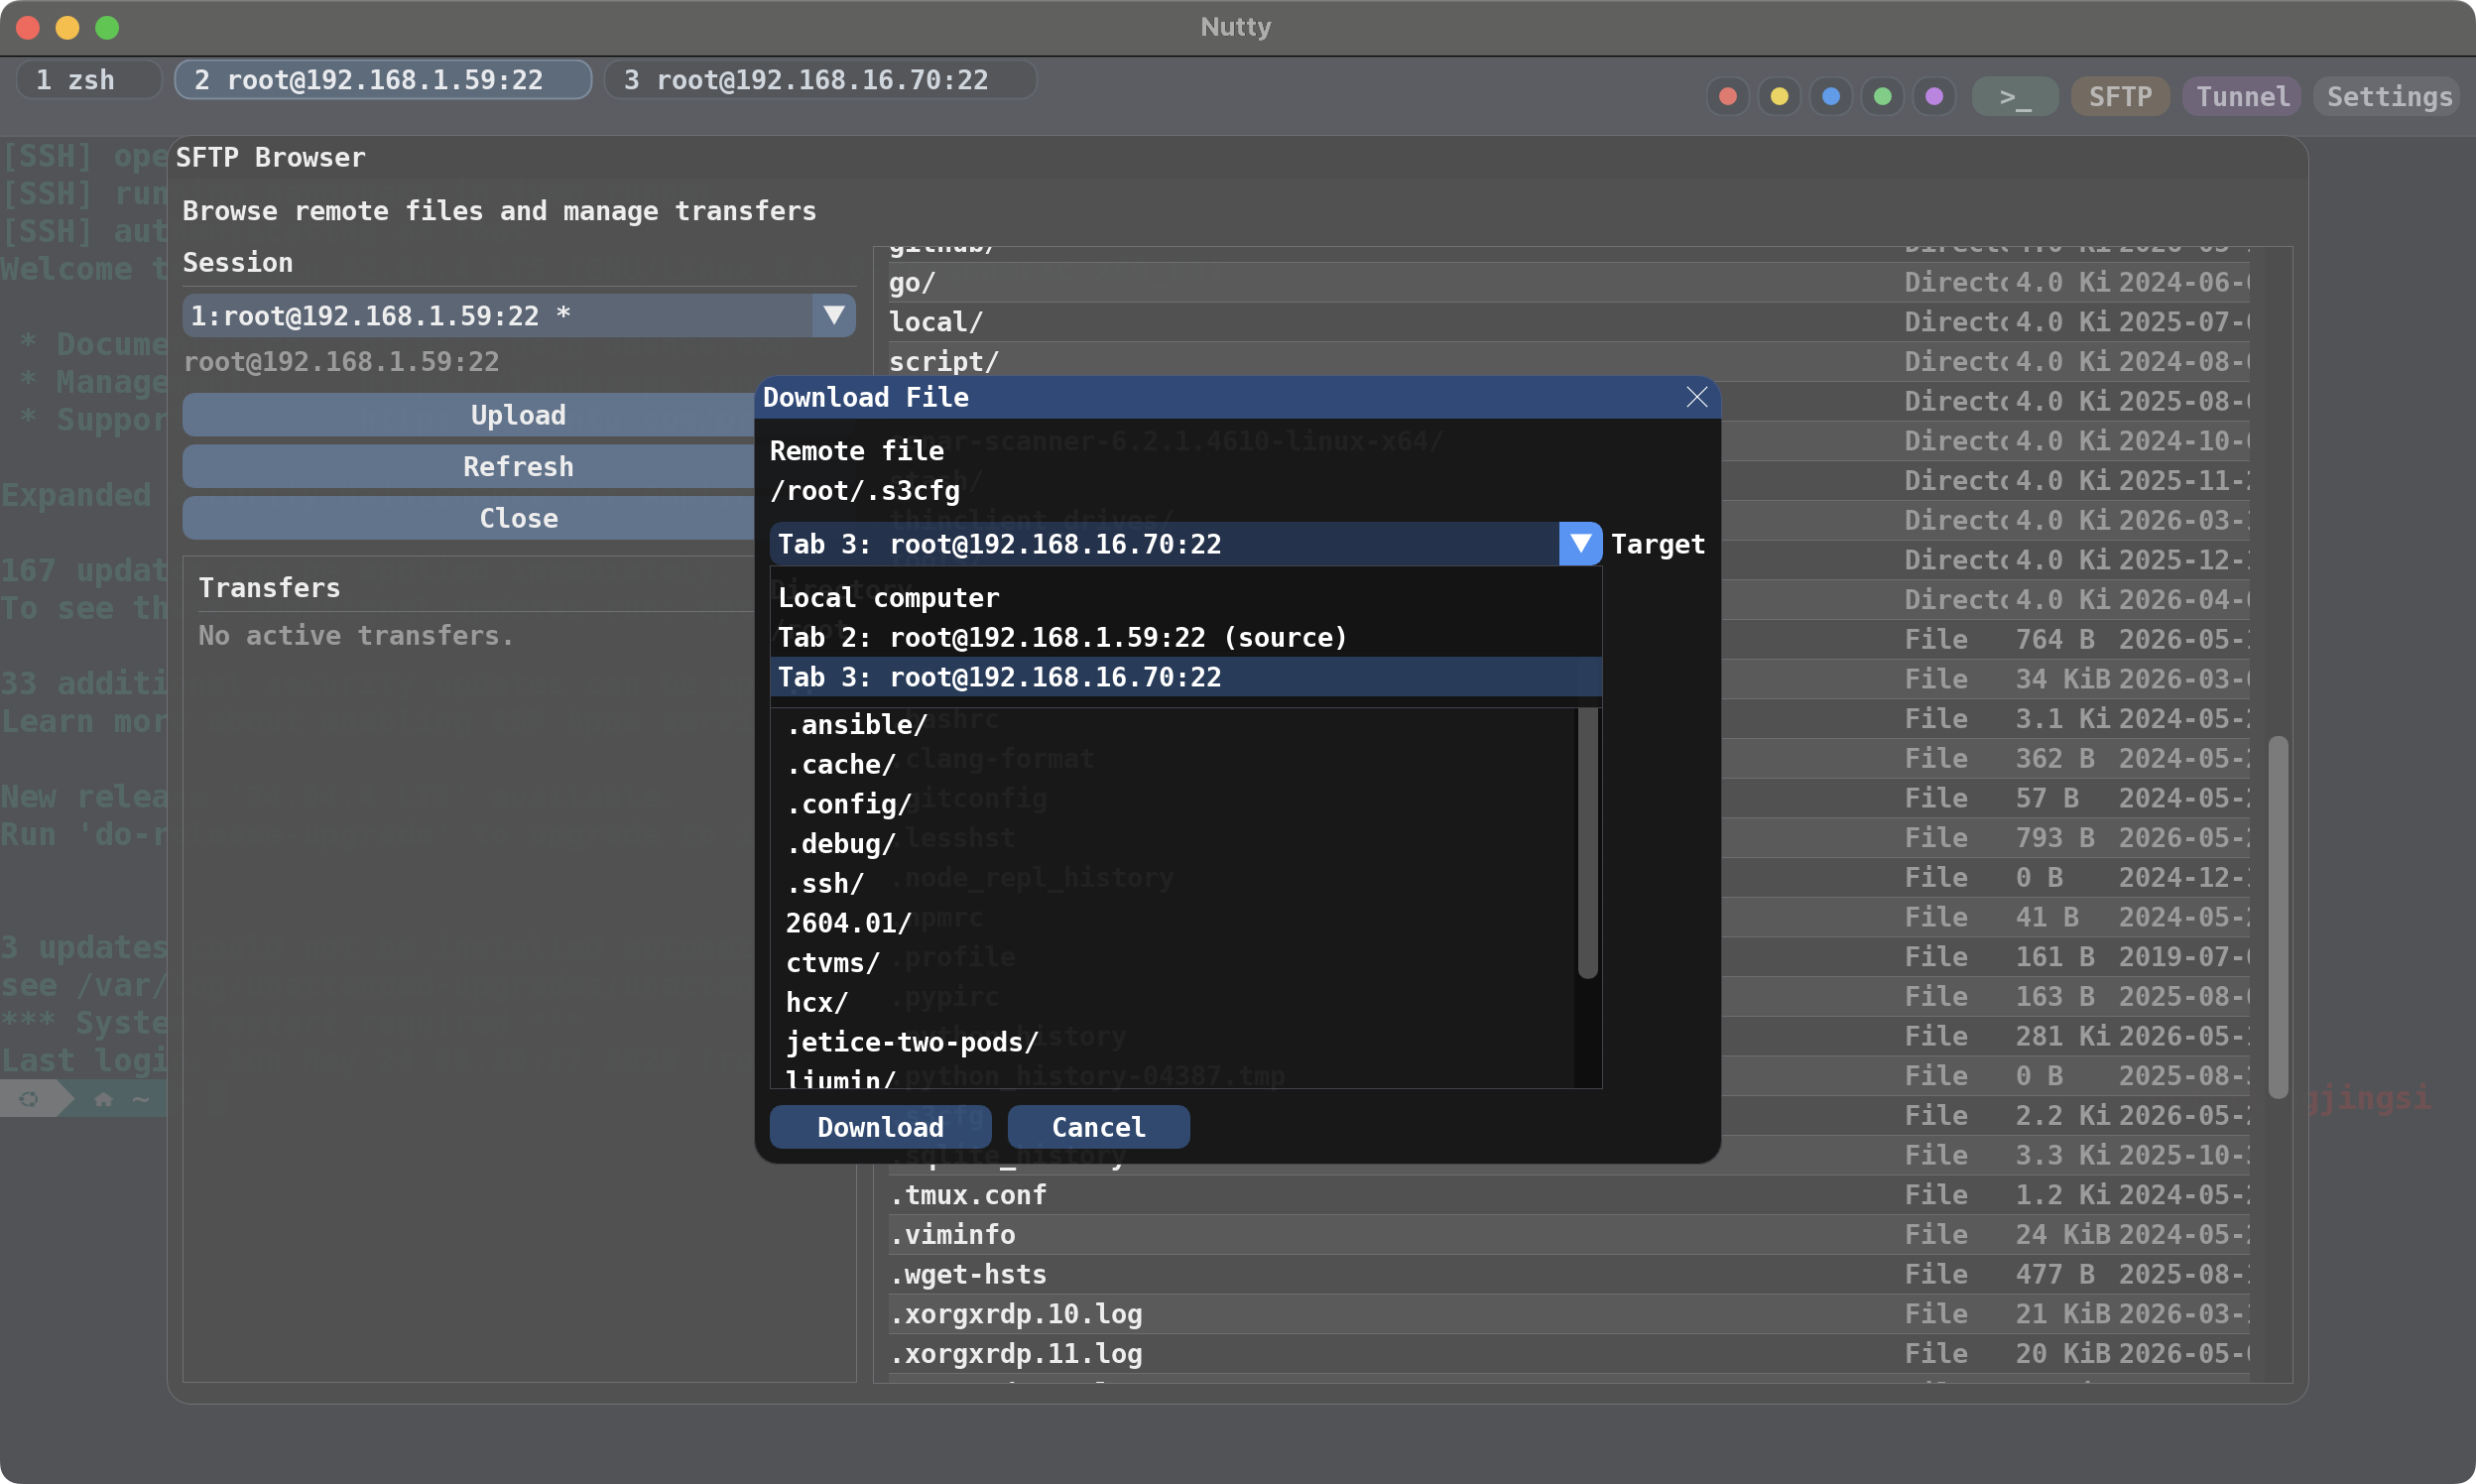The width and height of the screenshot is (2476, 1484).
Task: Click Close in SFTP Browser
Action: (x=518, y=518)
